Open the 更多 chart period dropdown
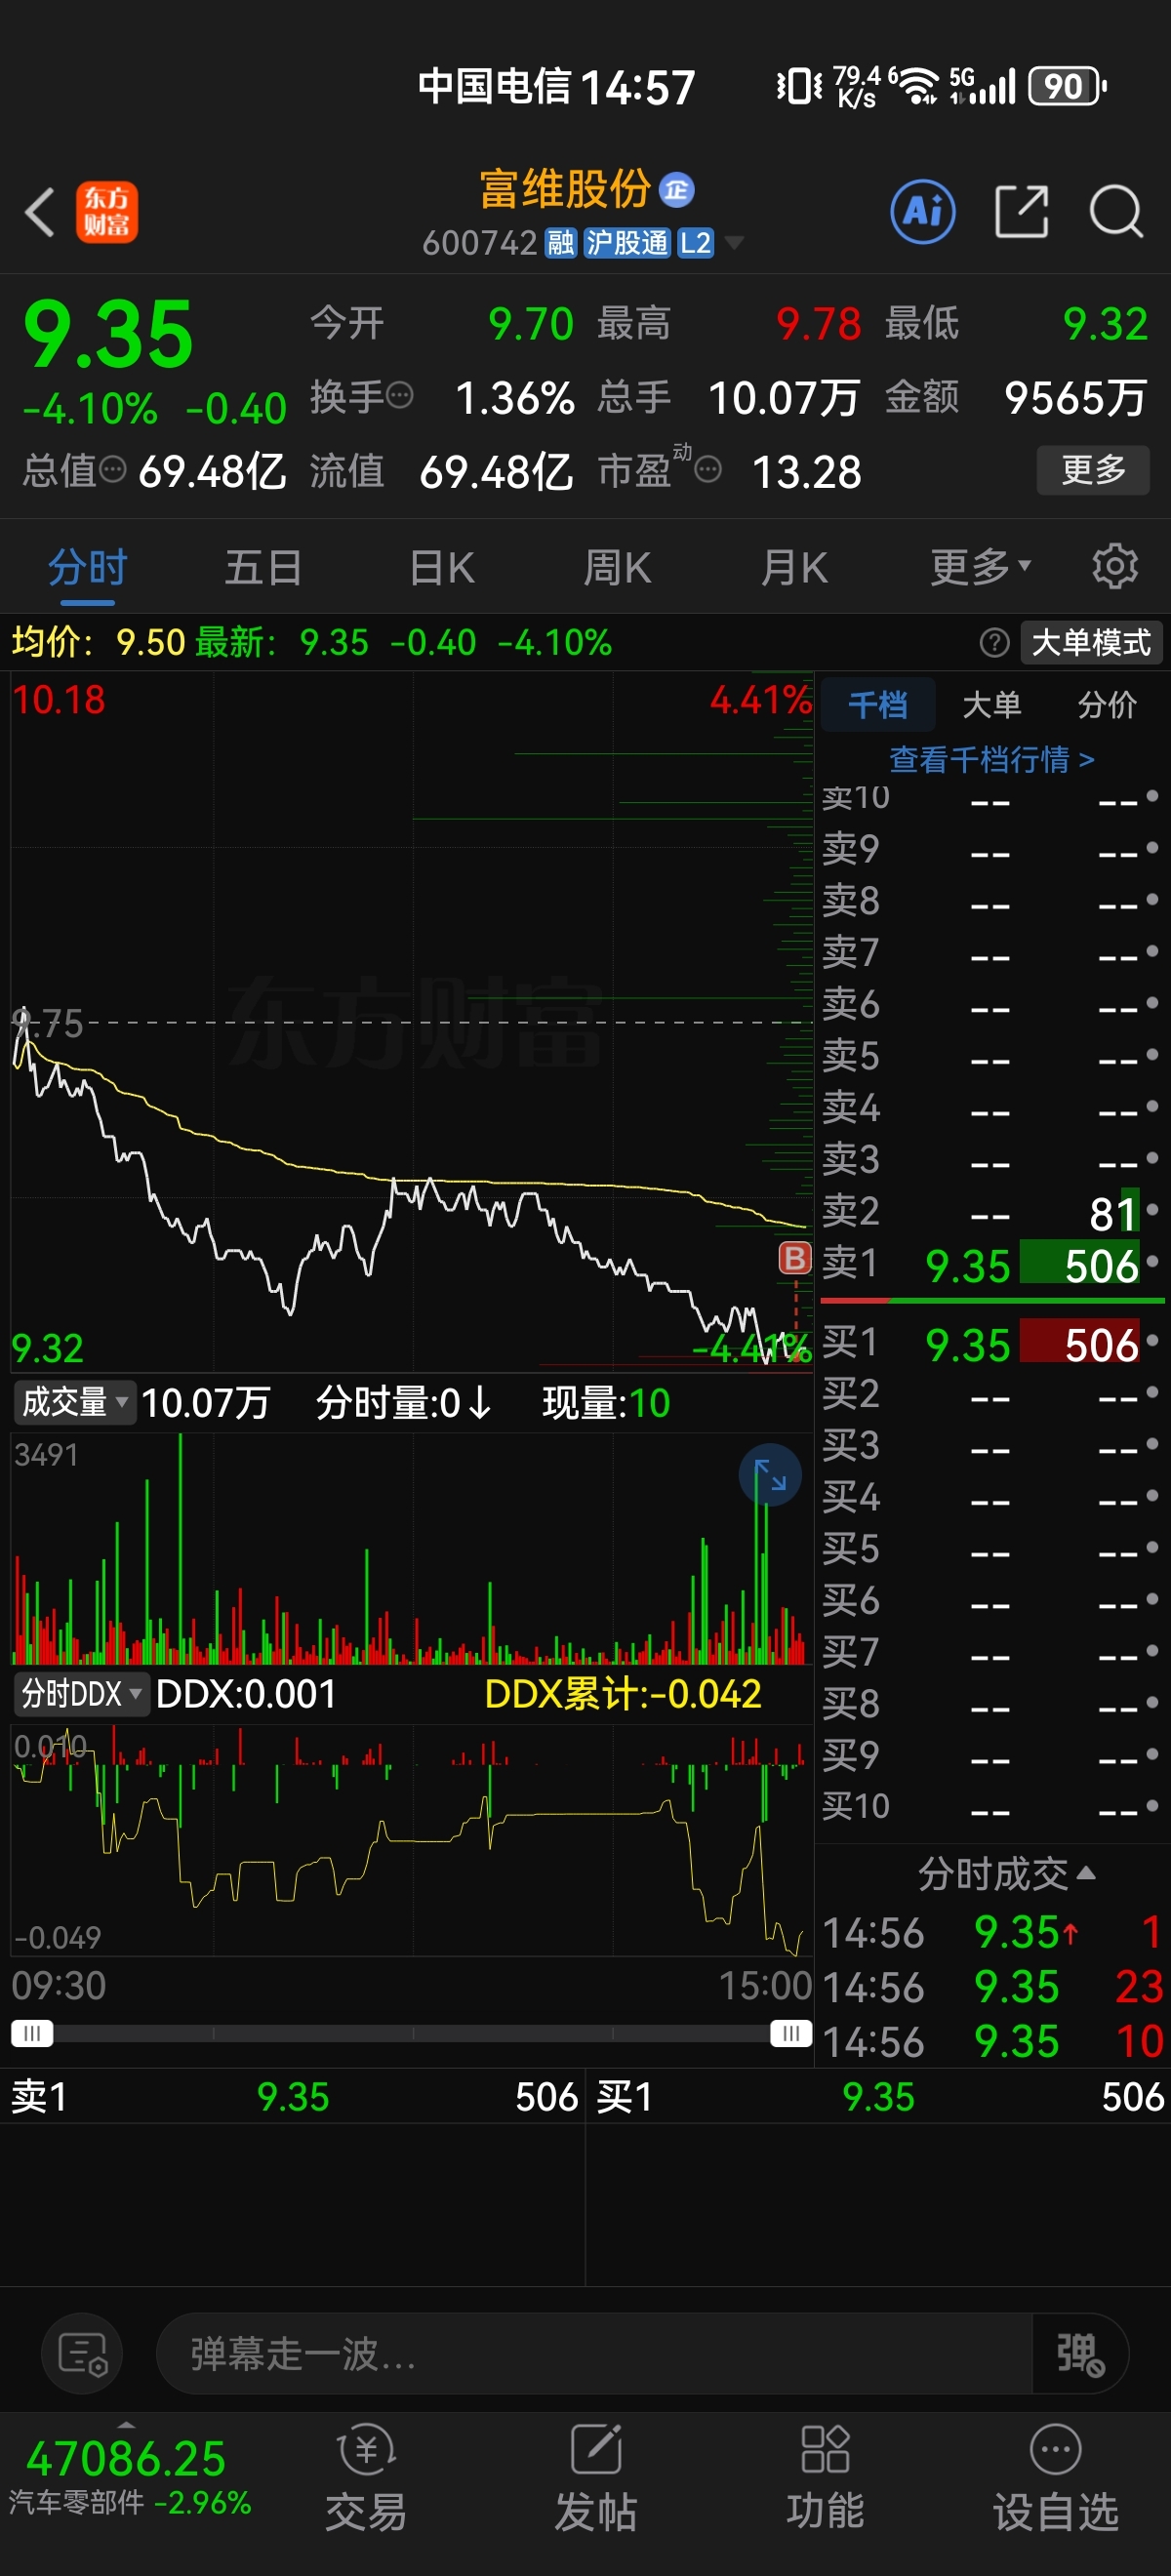Viewport: 1171px width, 2576px height. 980,567
